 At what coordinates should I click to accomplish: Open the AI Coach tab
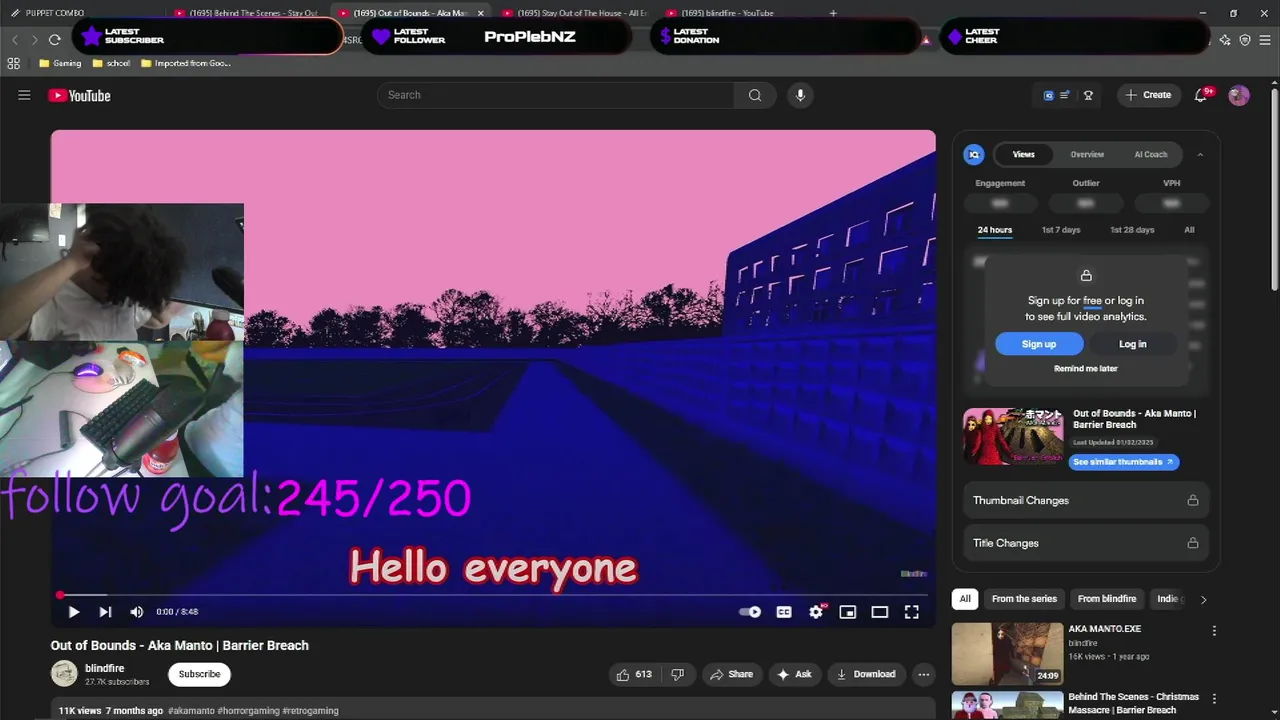(1150, 154)
